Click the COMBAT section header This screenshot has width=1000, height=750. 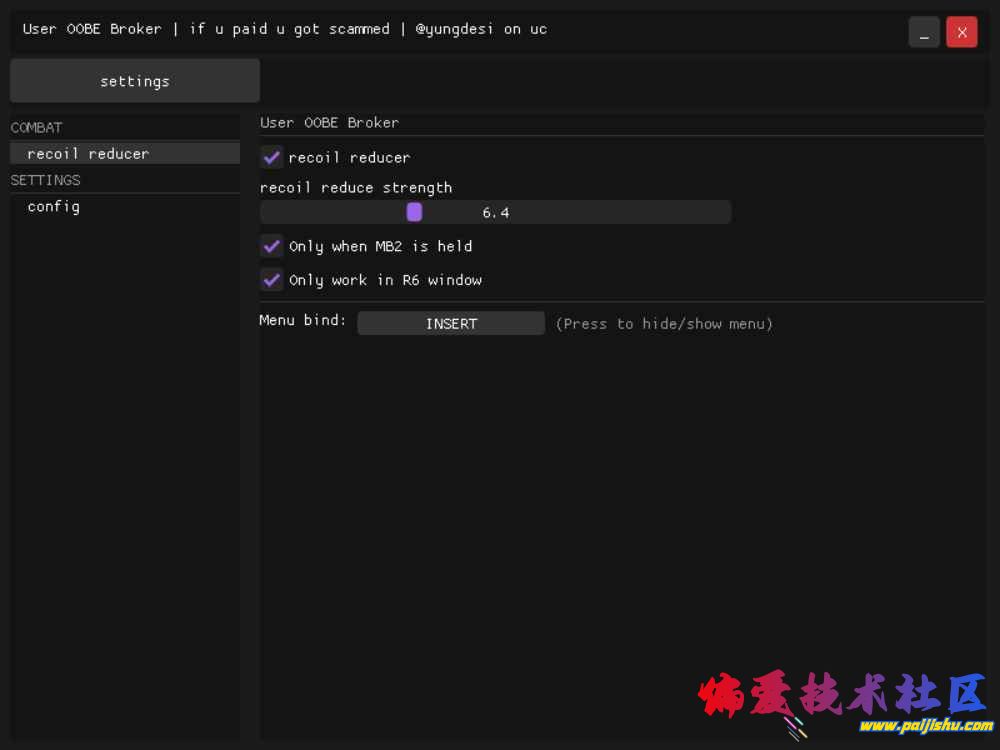(36, 127)
